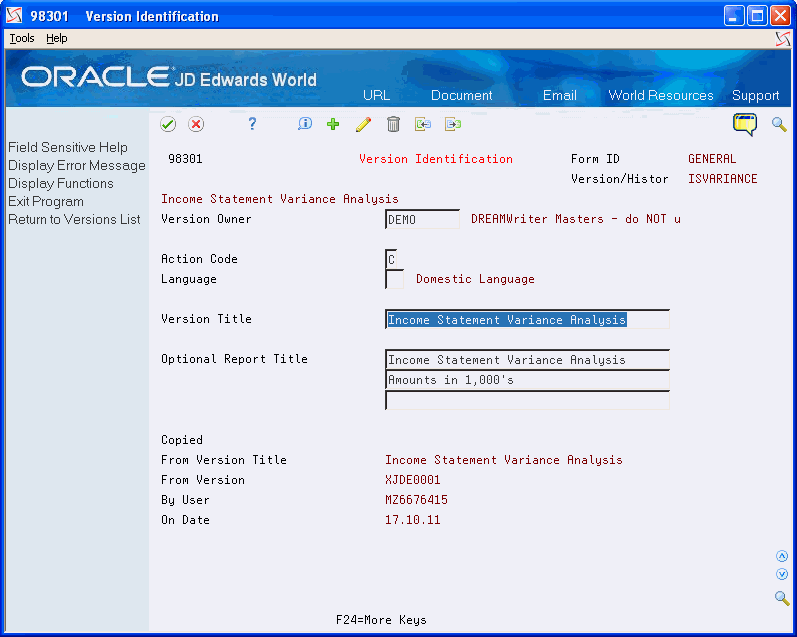This screenshot has width=797, height=637.
Task: Choose Exit Program
Action: pyautogui.click(x=46, y=202)
